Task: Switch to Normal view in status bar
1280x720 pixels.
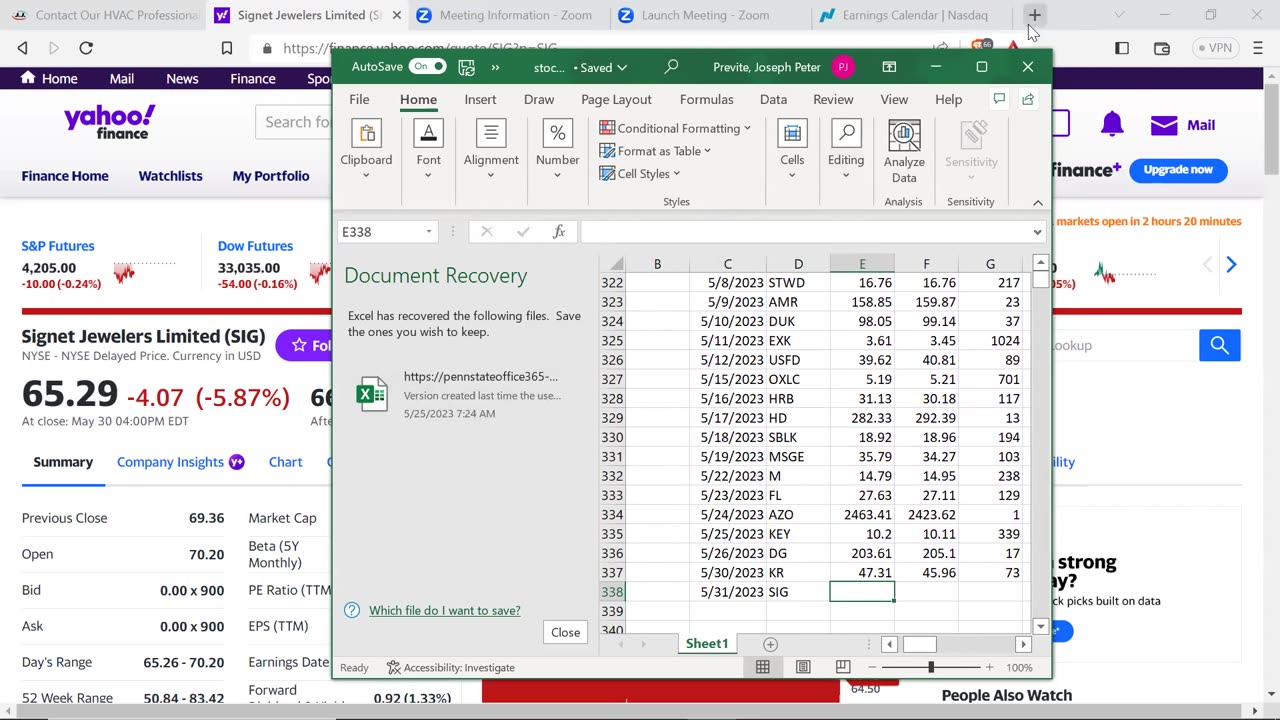Action: pyautogui.click(x=763, y=667)
